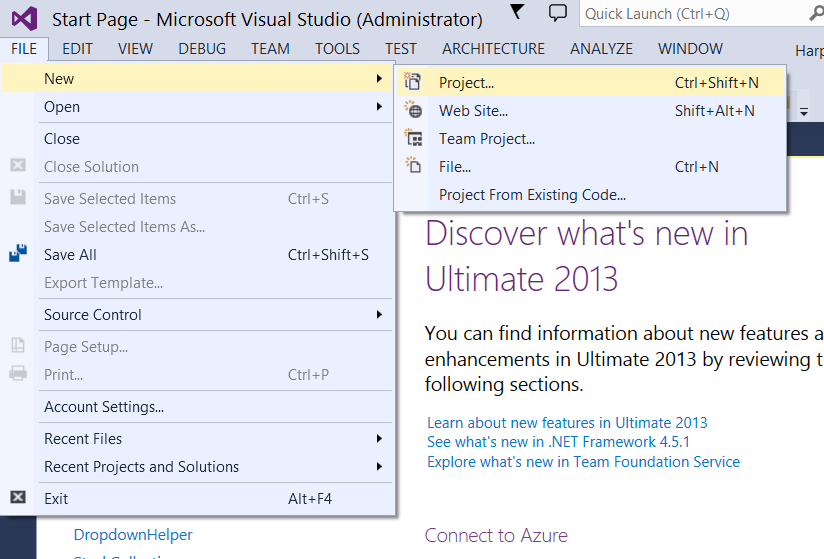The image size is (824, 559).
Task: Expand the Source Control submenu
Action: pos(379,315)
